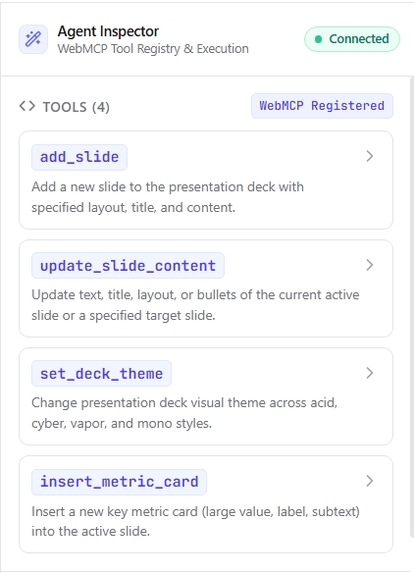Click description 'Update text, title, layout, or bullets'

coord(195,305)
